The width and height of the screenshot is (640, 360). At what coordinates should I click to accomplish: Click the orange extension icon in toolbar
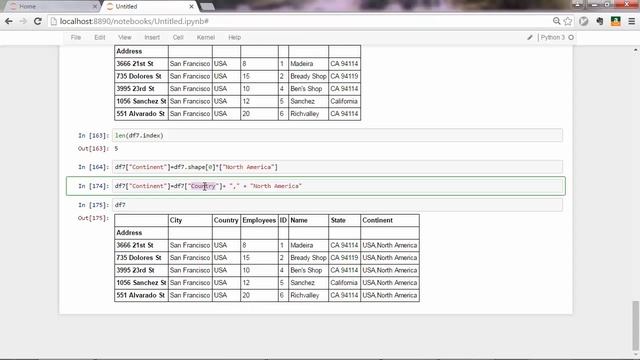pos(616,21)
